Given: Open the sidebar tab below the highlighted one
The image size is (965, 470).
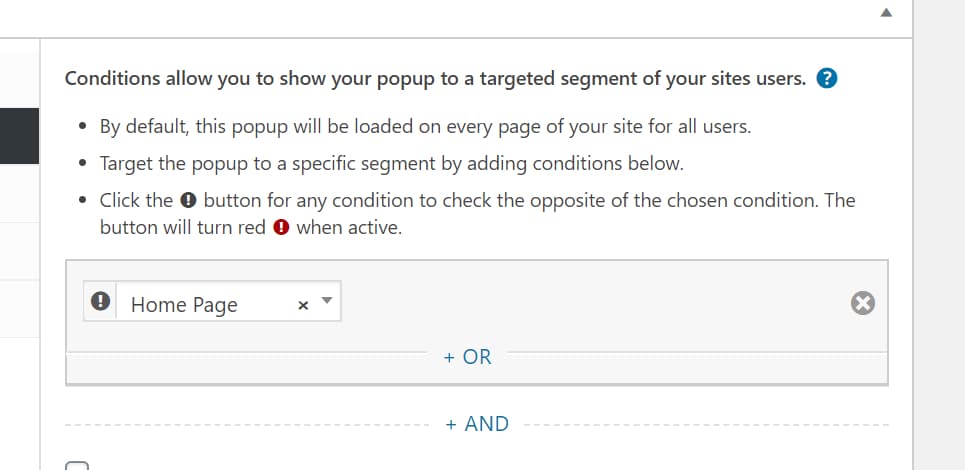Looking at the screenshot, I should coord(20,193).
